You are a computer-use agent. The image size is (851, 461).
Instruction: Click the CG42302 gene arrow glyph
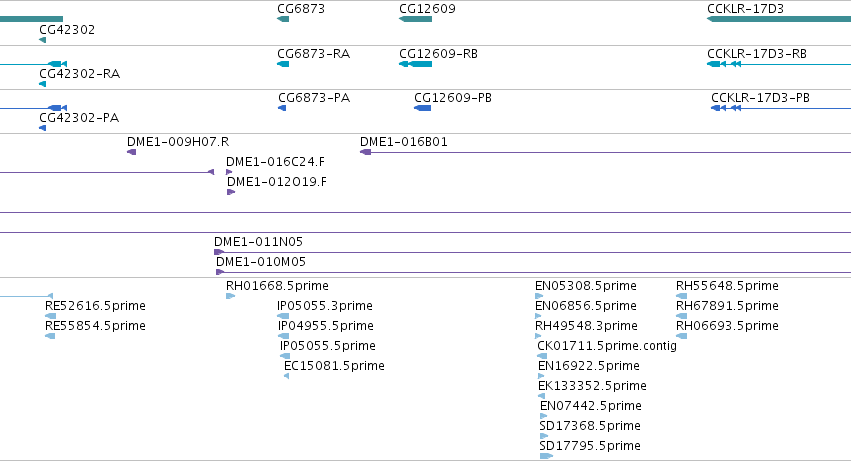coord(42,40)
